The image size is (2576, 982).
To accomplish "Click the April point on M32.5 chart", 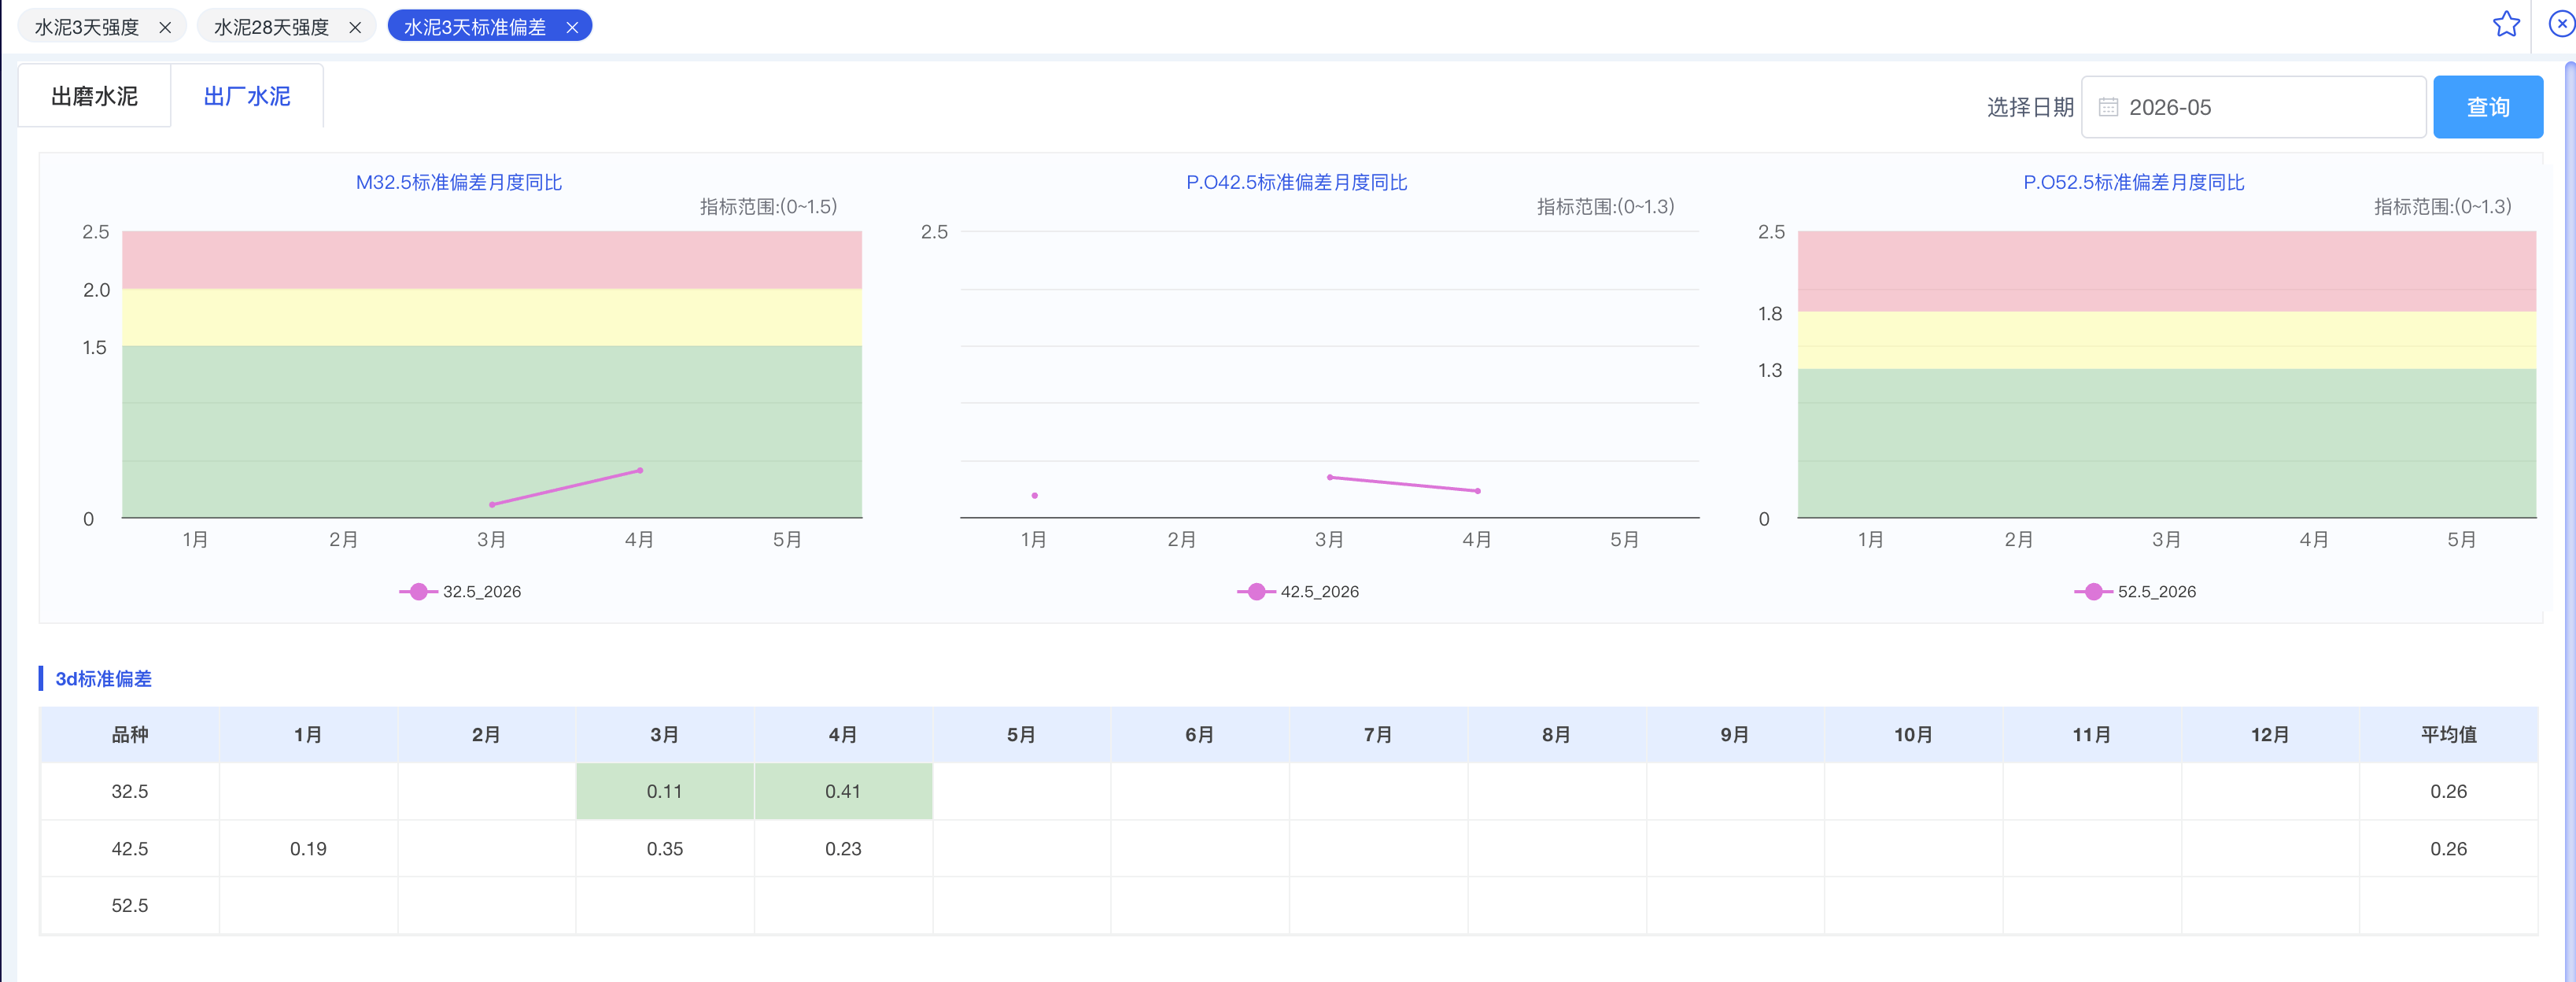I will [x=640, y=470].
